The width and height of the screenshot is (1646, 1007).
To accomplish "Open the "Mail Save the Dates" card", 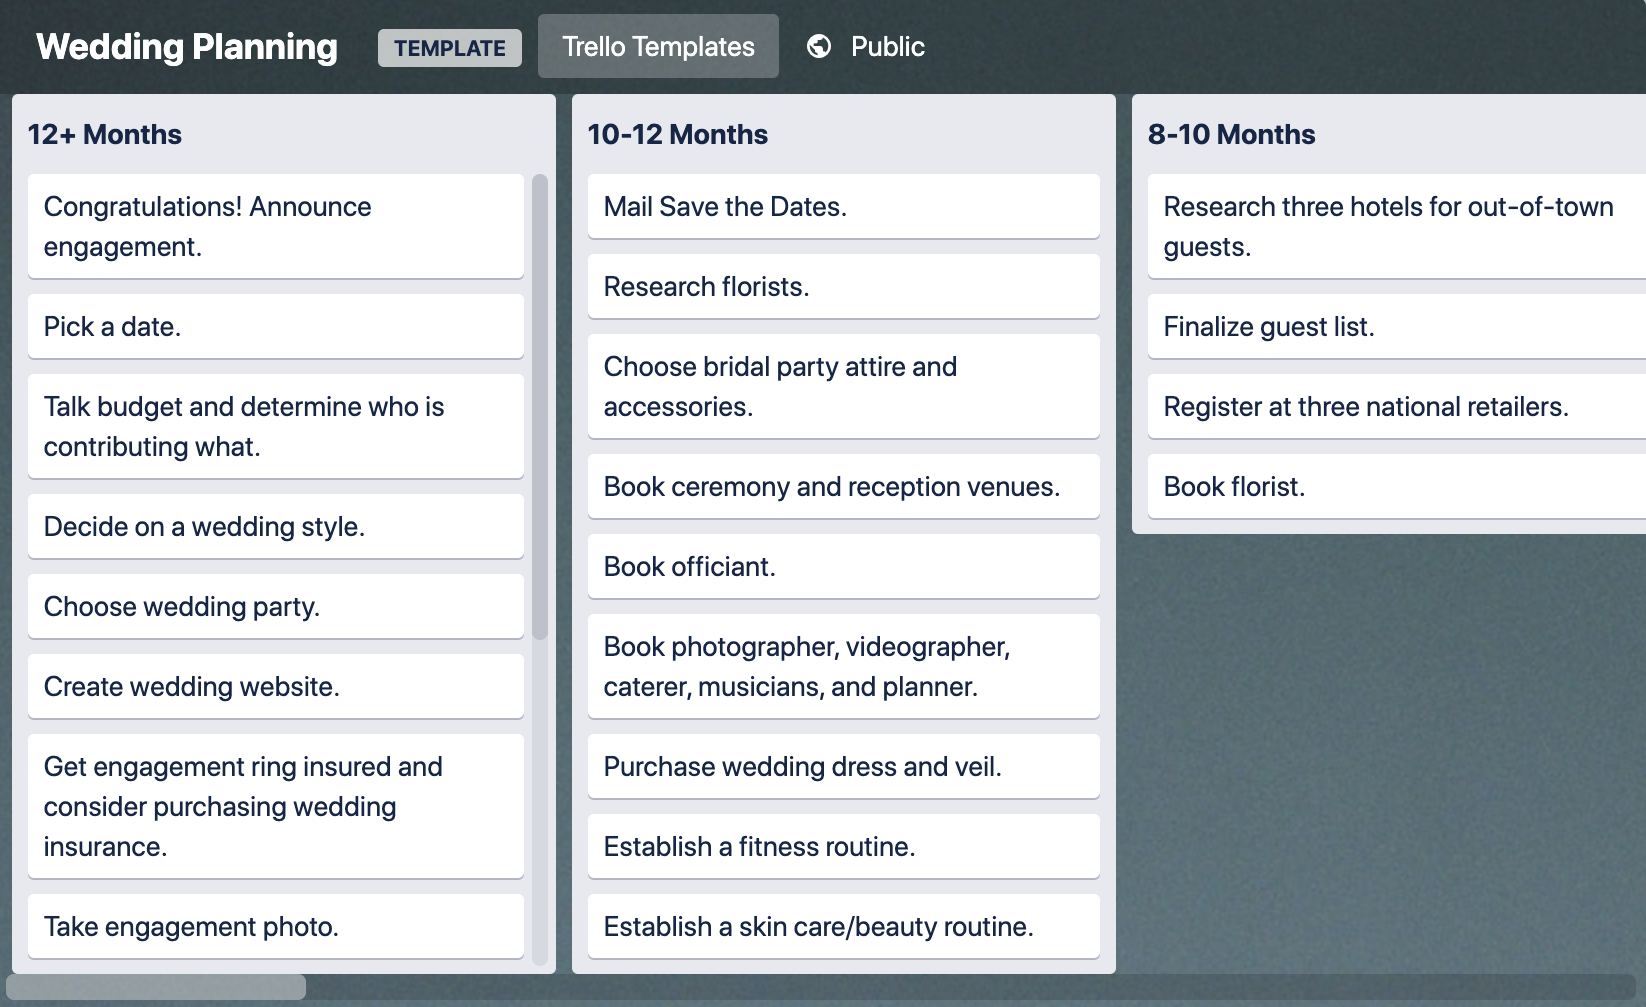I will [x=843, y=206].
